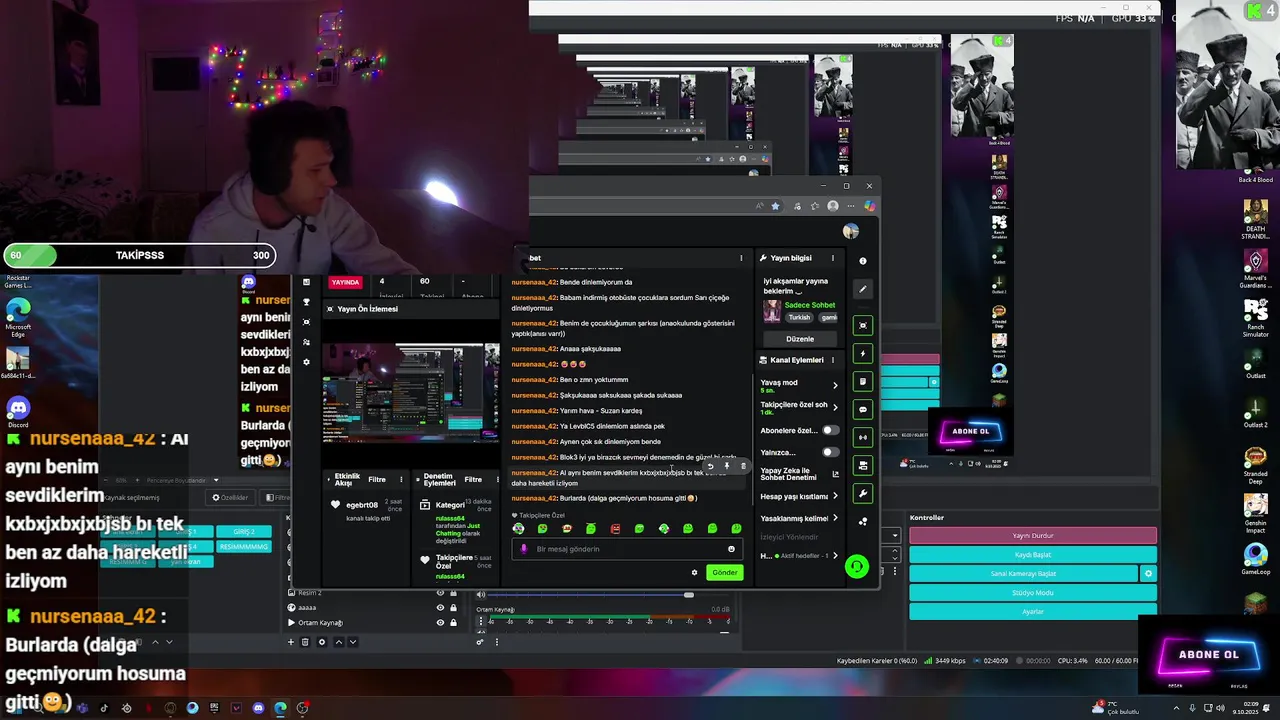Unlock the Ortam Kaynağı source lock
1280x720 pixels.
coord(453,622)
